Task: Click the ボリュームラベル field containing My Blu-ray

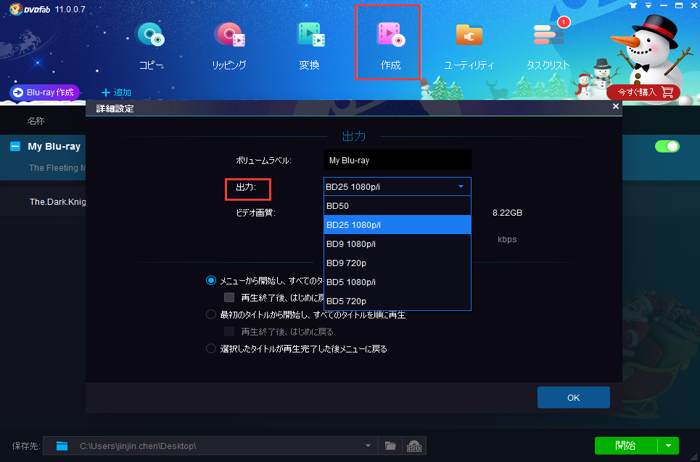Action: (x=397, y=160)
